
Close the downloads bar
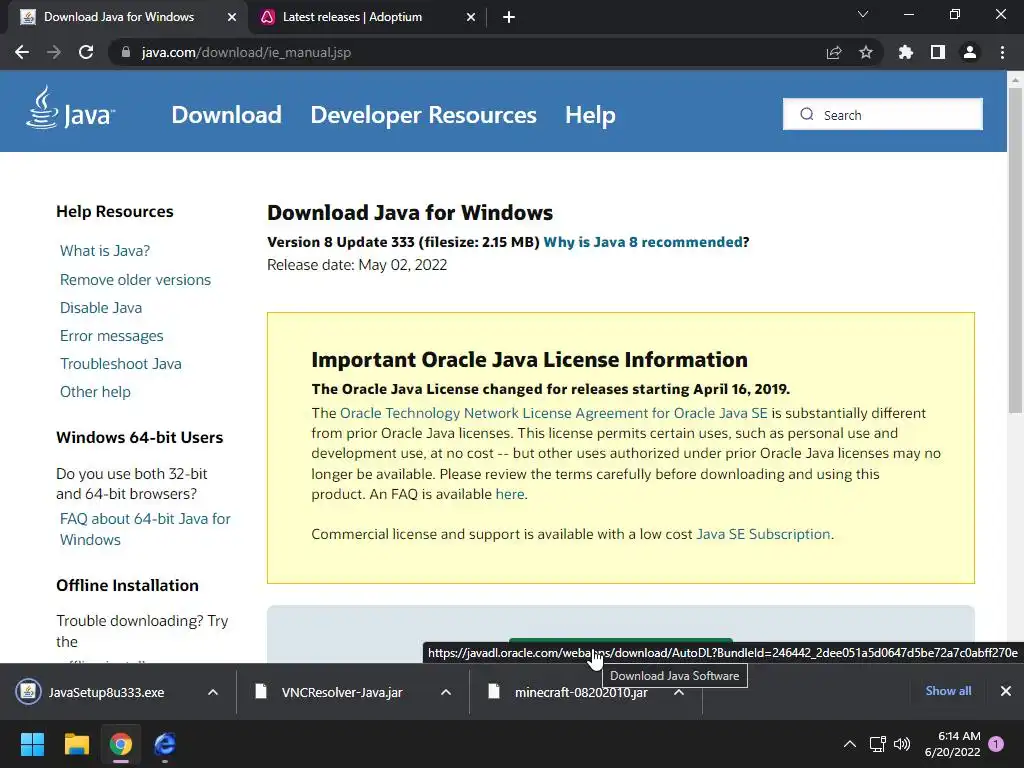click(1006, 691)
